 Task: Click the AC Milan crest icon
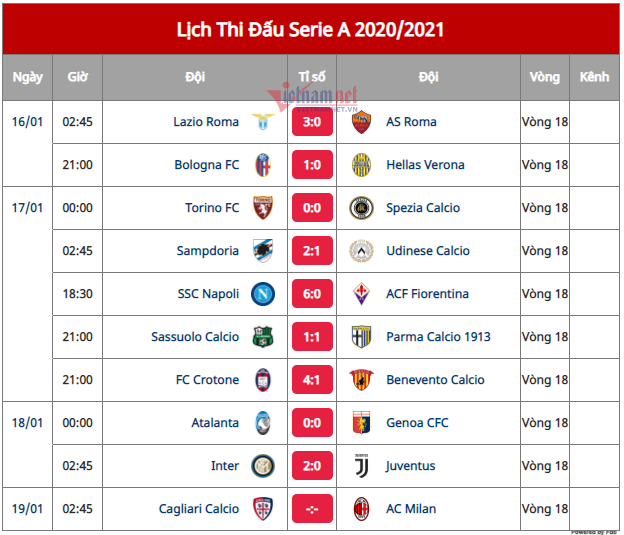(x=361, y=509)
